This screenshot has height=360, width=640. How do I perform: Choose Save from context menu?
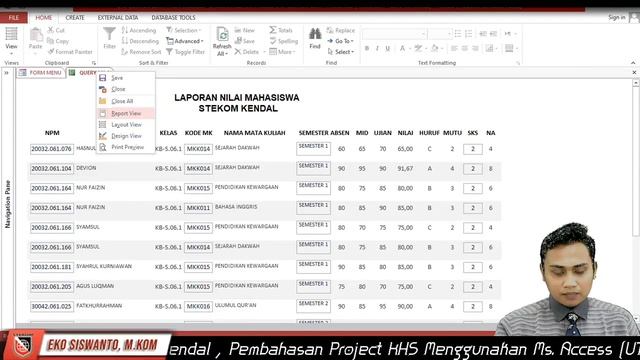pos(126,78)
